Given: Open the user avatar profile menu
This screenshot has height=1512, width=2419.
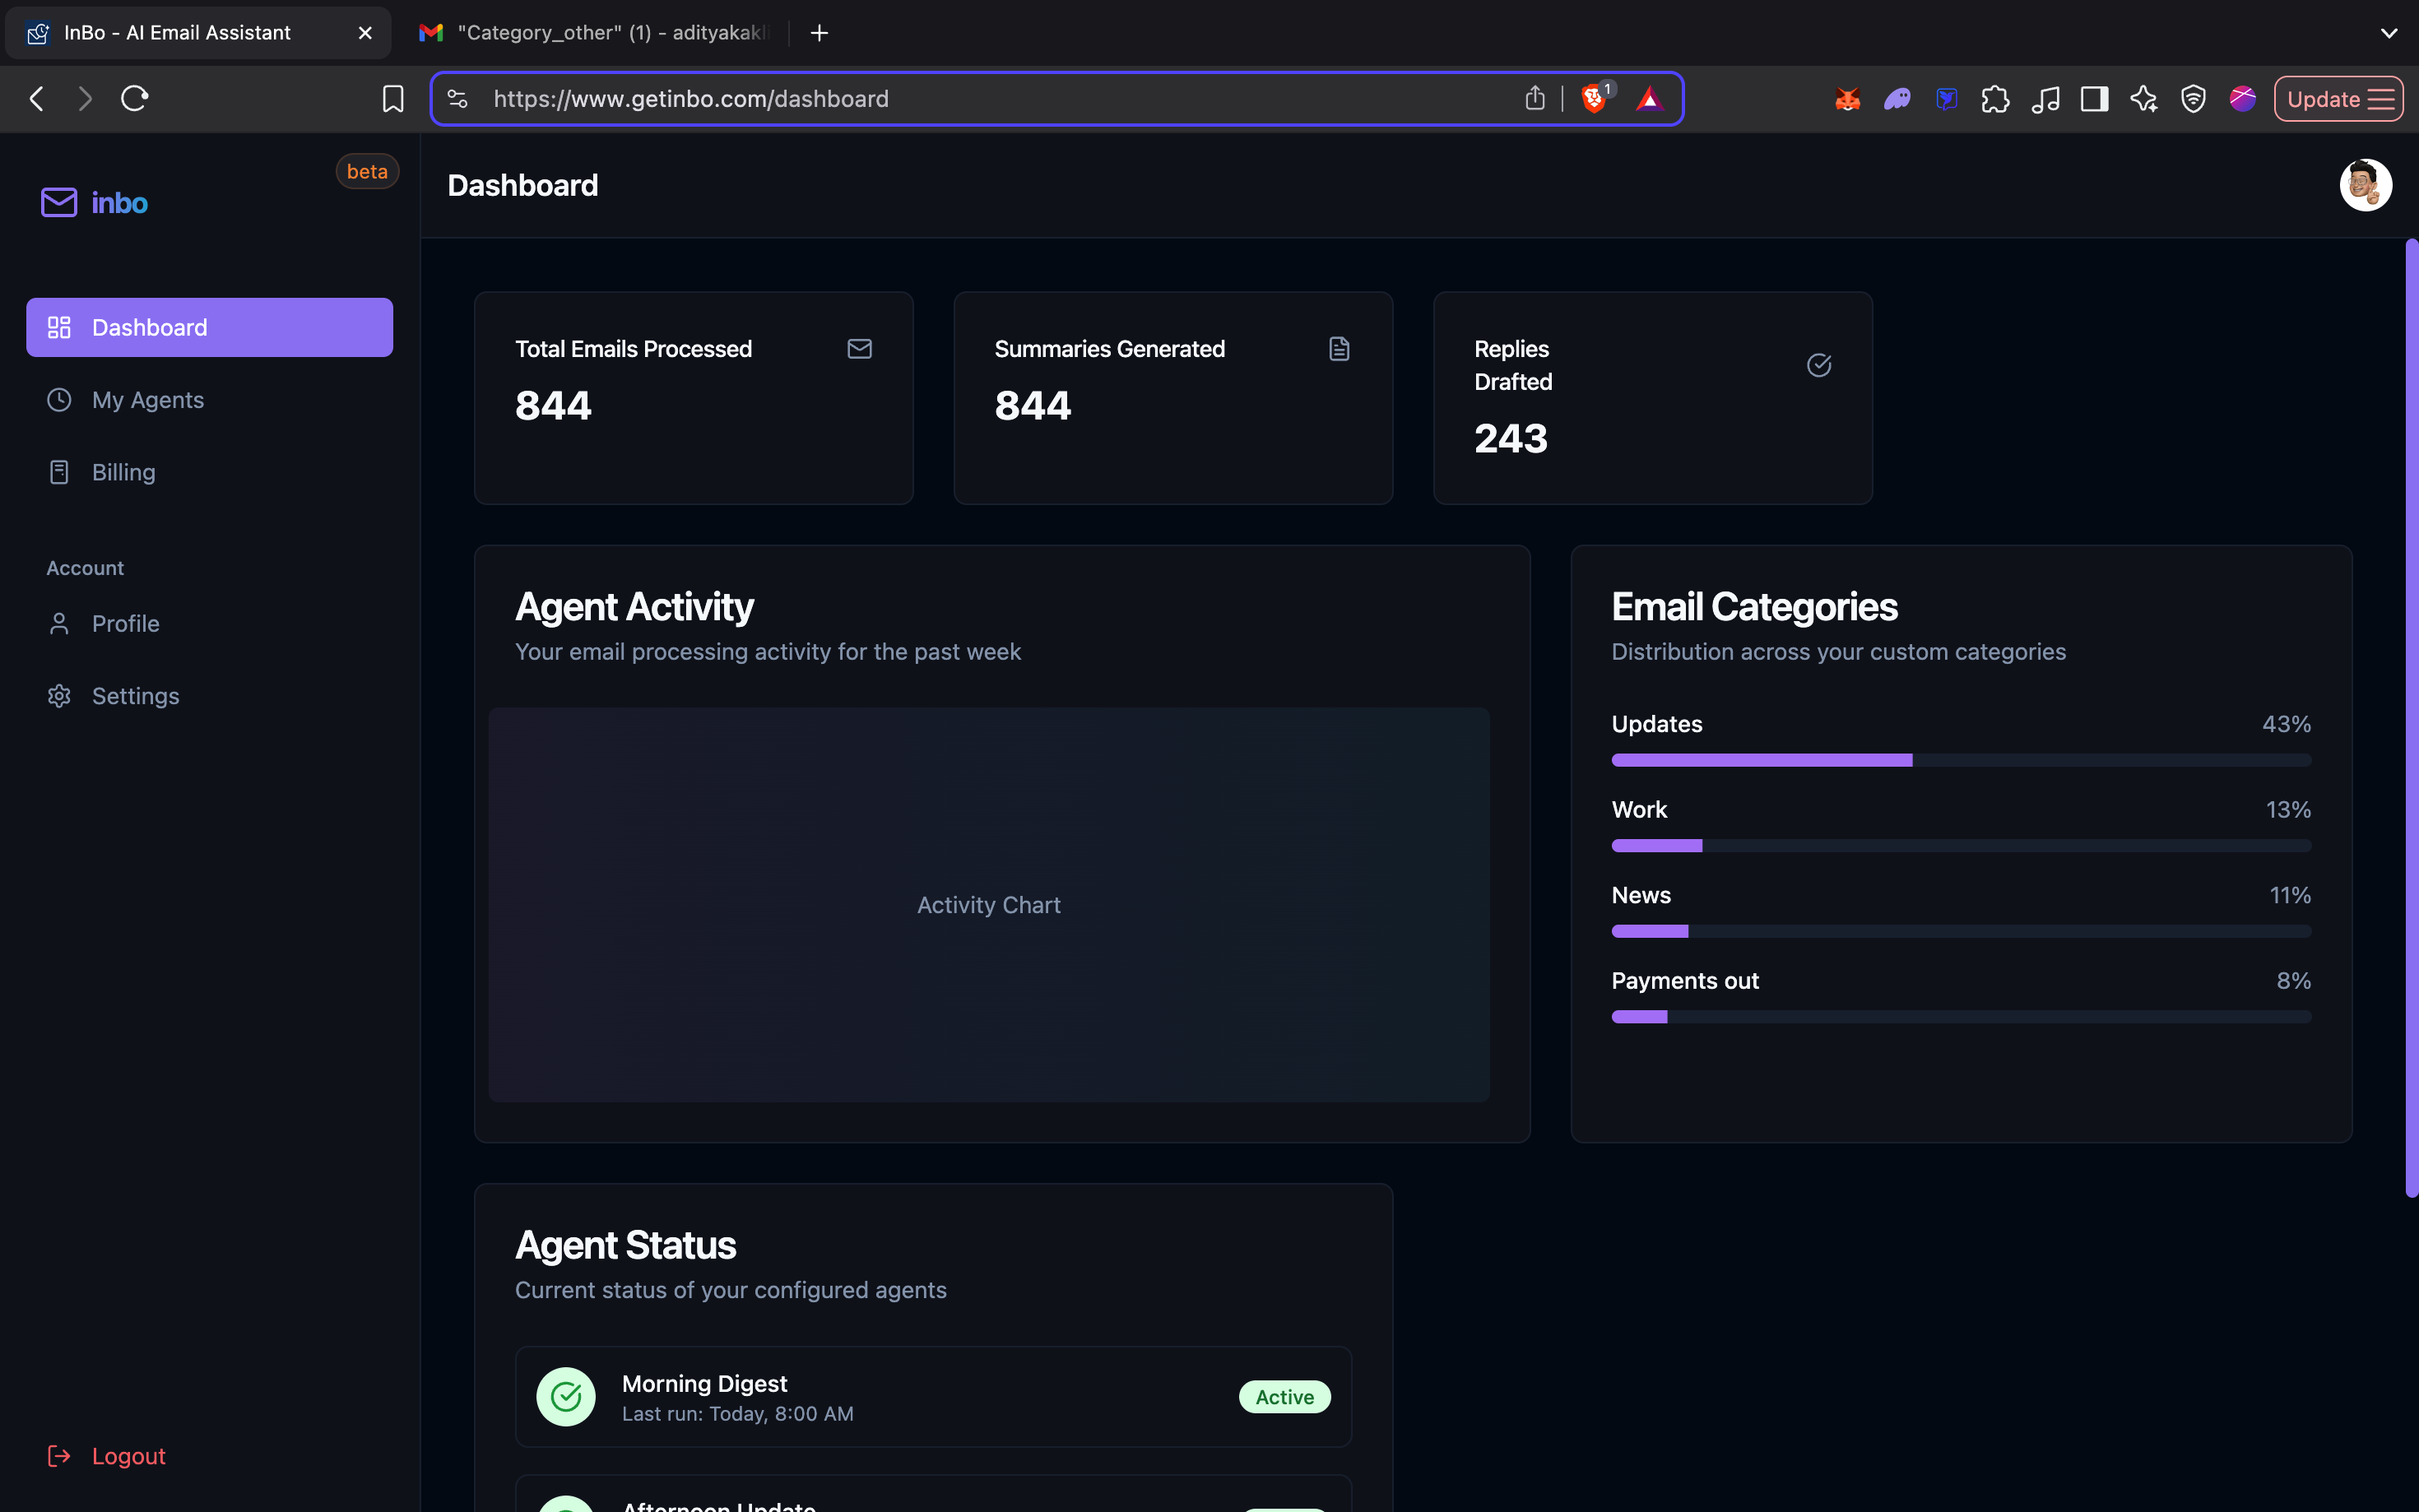Looking at the screenshot, I should [x=2365, y=185].
